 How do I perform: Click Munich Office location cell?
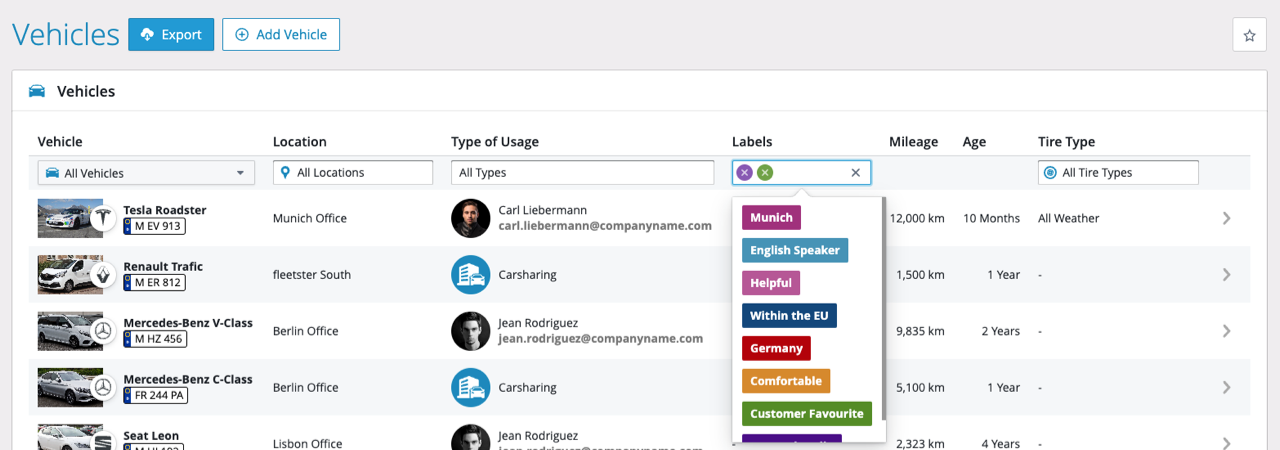tap(310, 218)
